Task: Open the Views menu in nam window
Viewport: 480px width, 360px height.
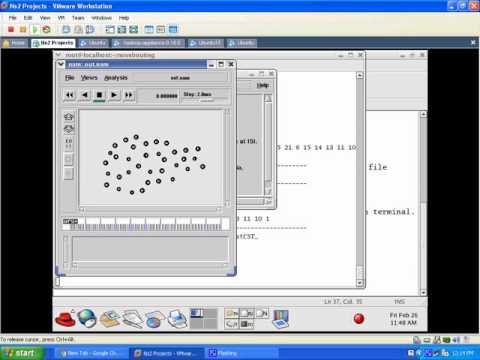Action: click(x=89, y=78)
